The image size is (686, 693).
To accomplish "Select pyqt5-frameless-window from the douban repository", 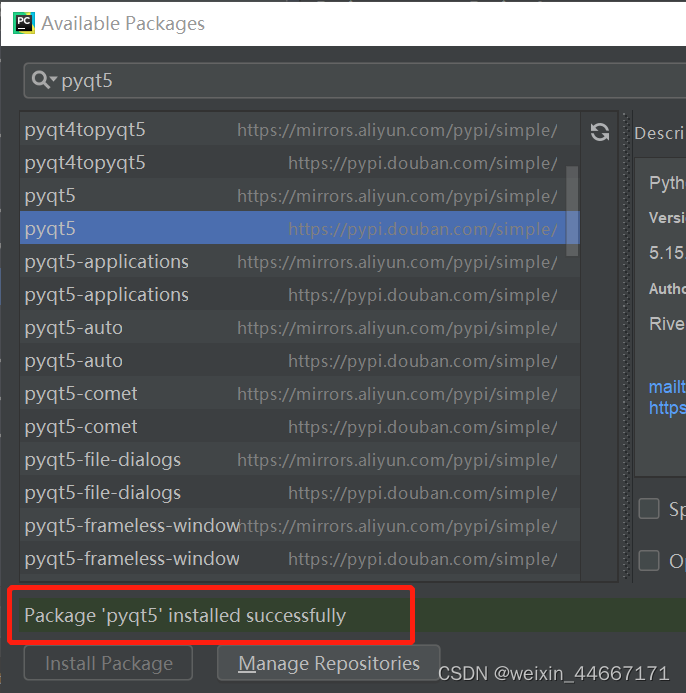I will click(300, 558).
